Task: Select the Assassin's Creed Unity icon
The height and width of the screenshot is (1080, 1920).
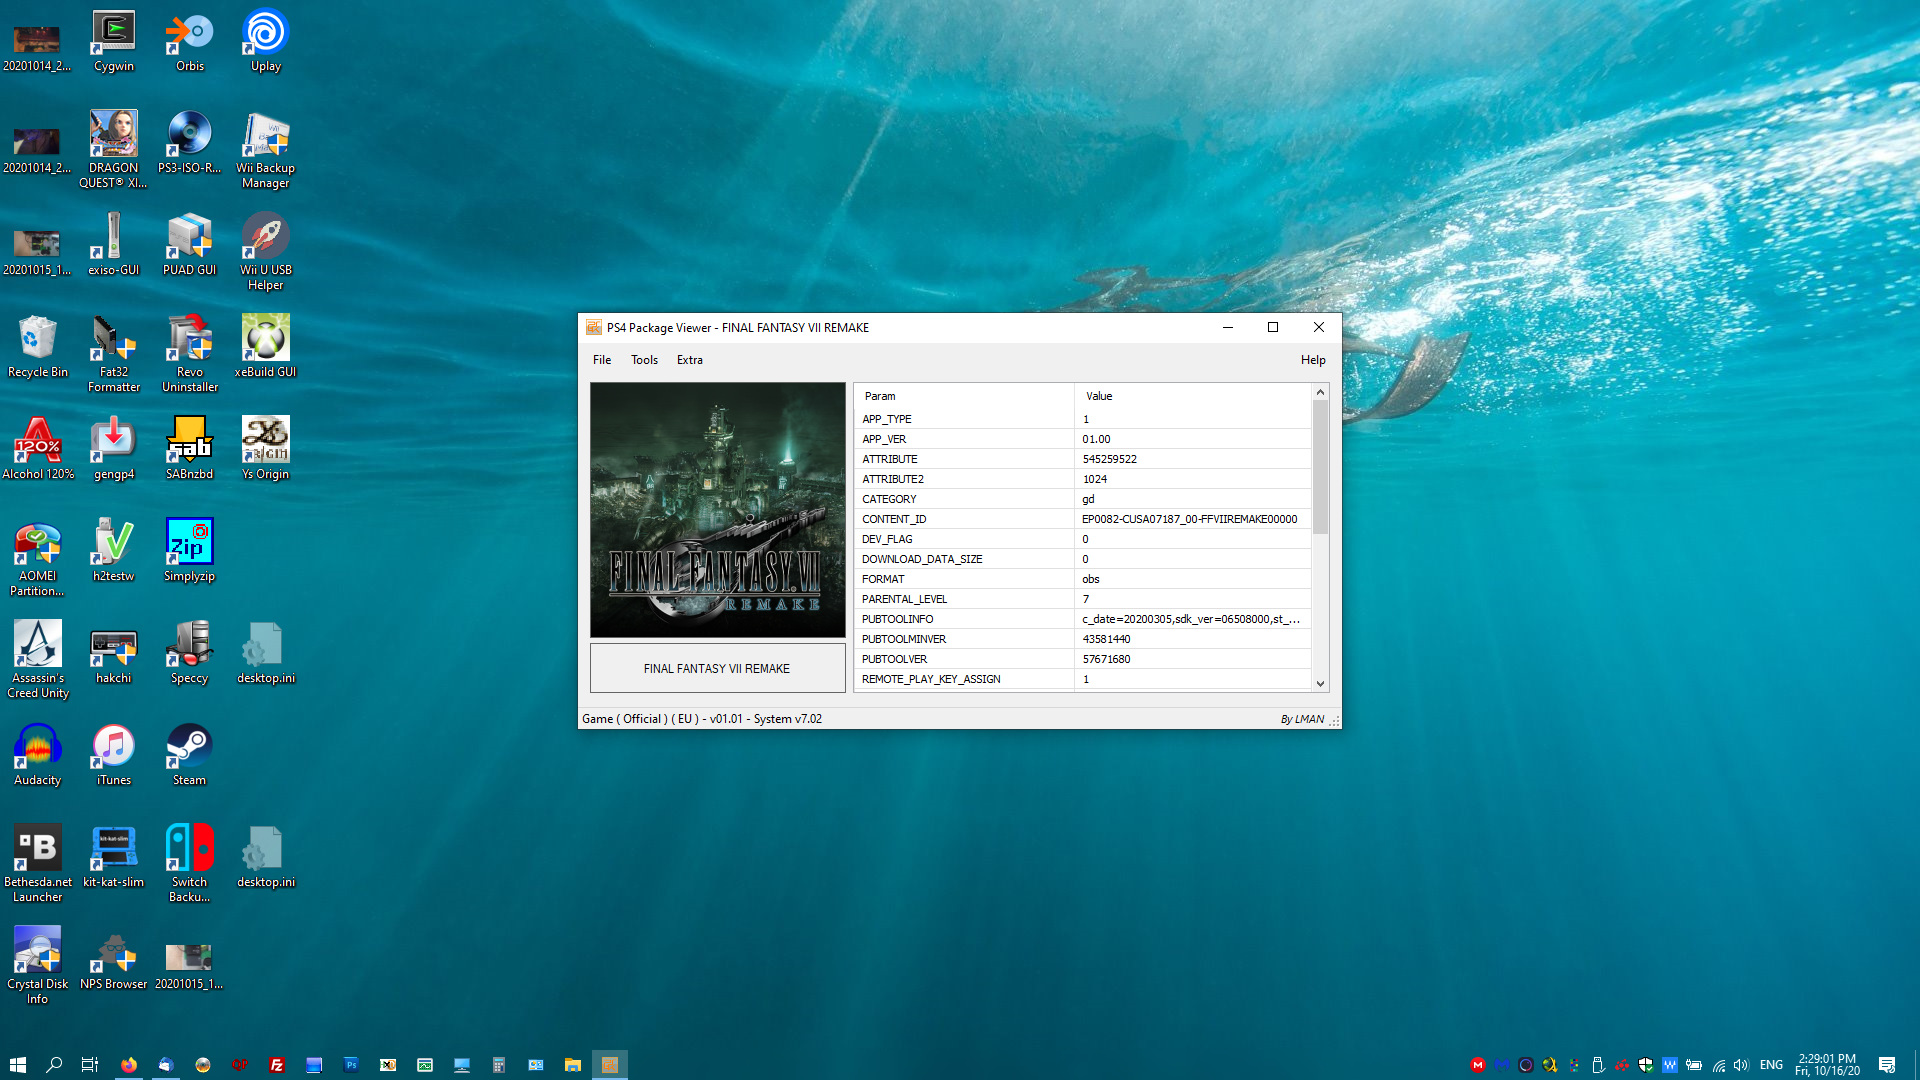Action: click(x=38, y=660)
